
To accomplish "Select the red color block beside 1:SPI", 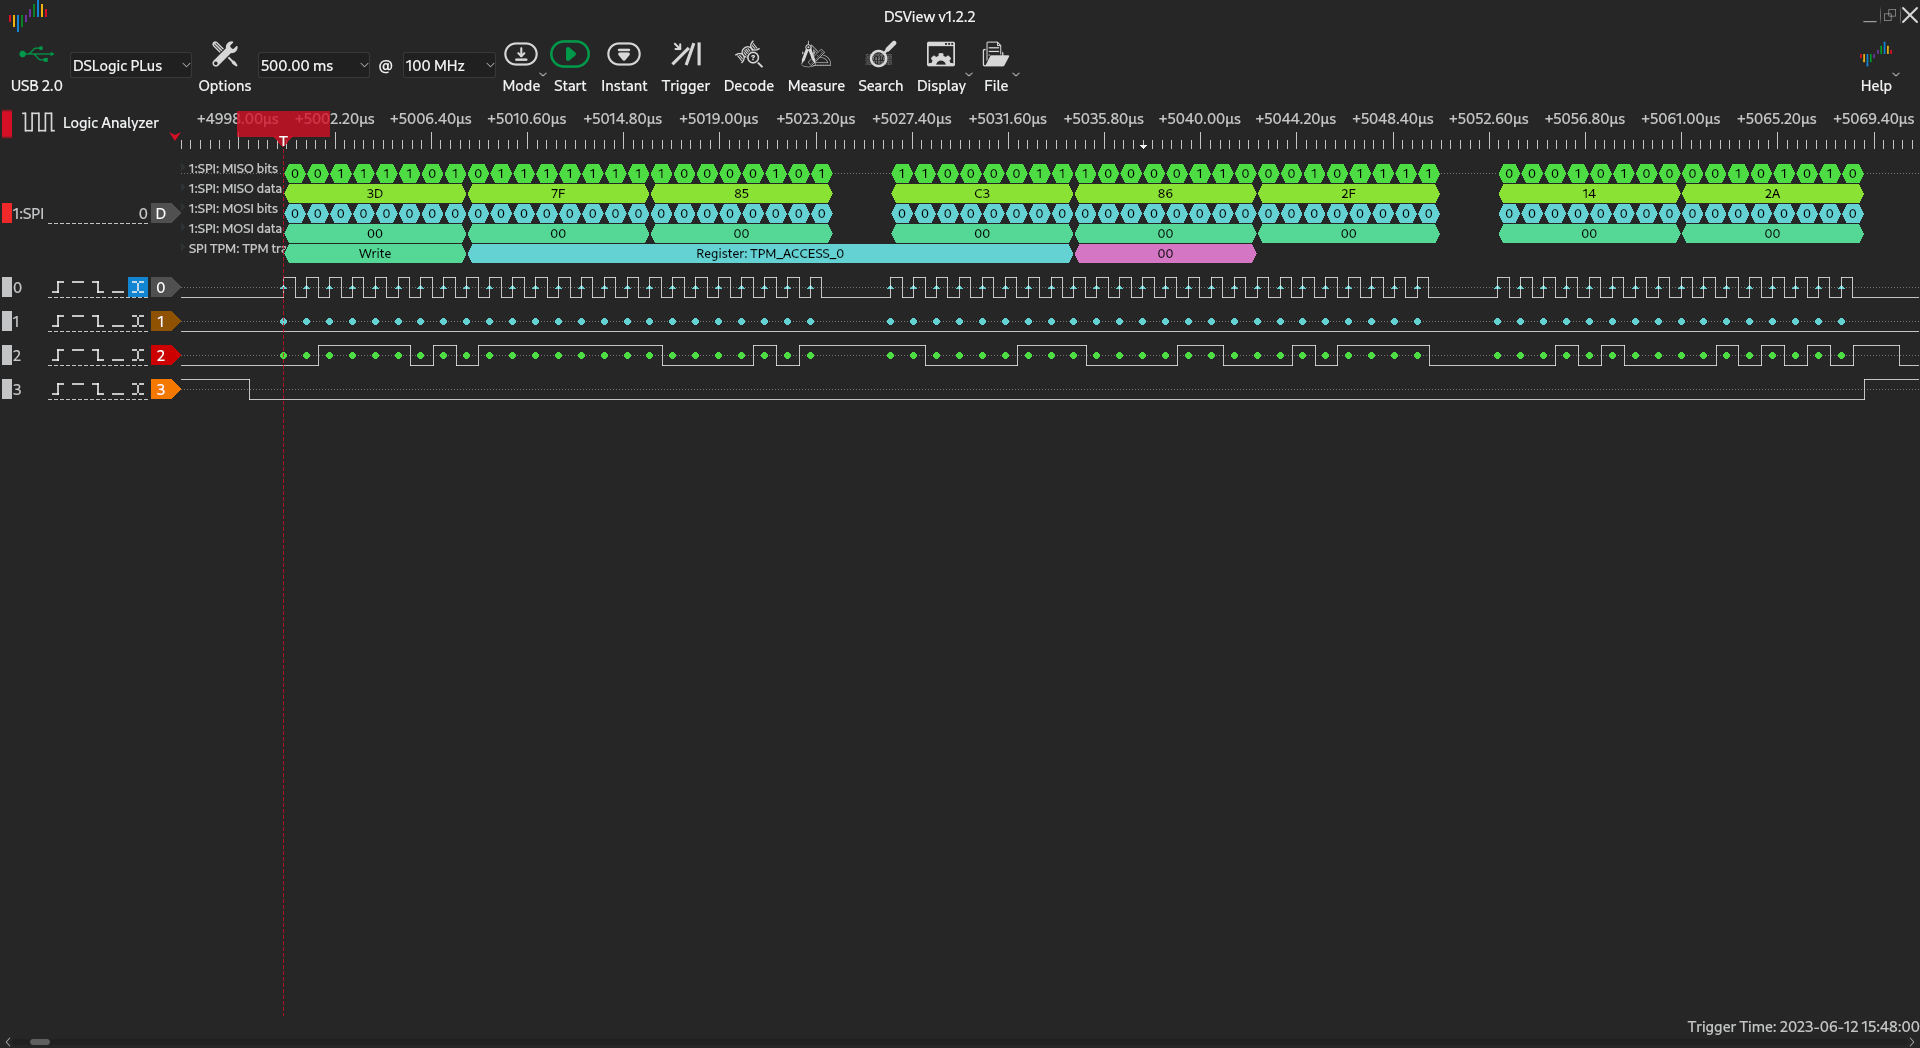I will [7, 213].
